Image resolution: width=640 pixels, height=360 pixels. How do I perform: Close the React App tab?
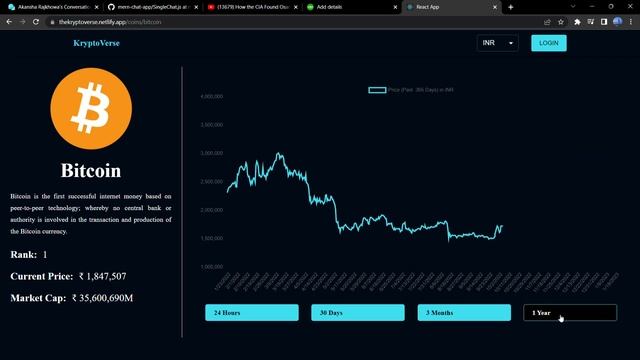click(x=495, y=7)
